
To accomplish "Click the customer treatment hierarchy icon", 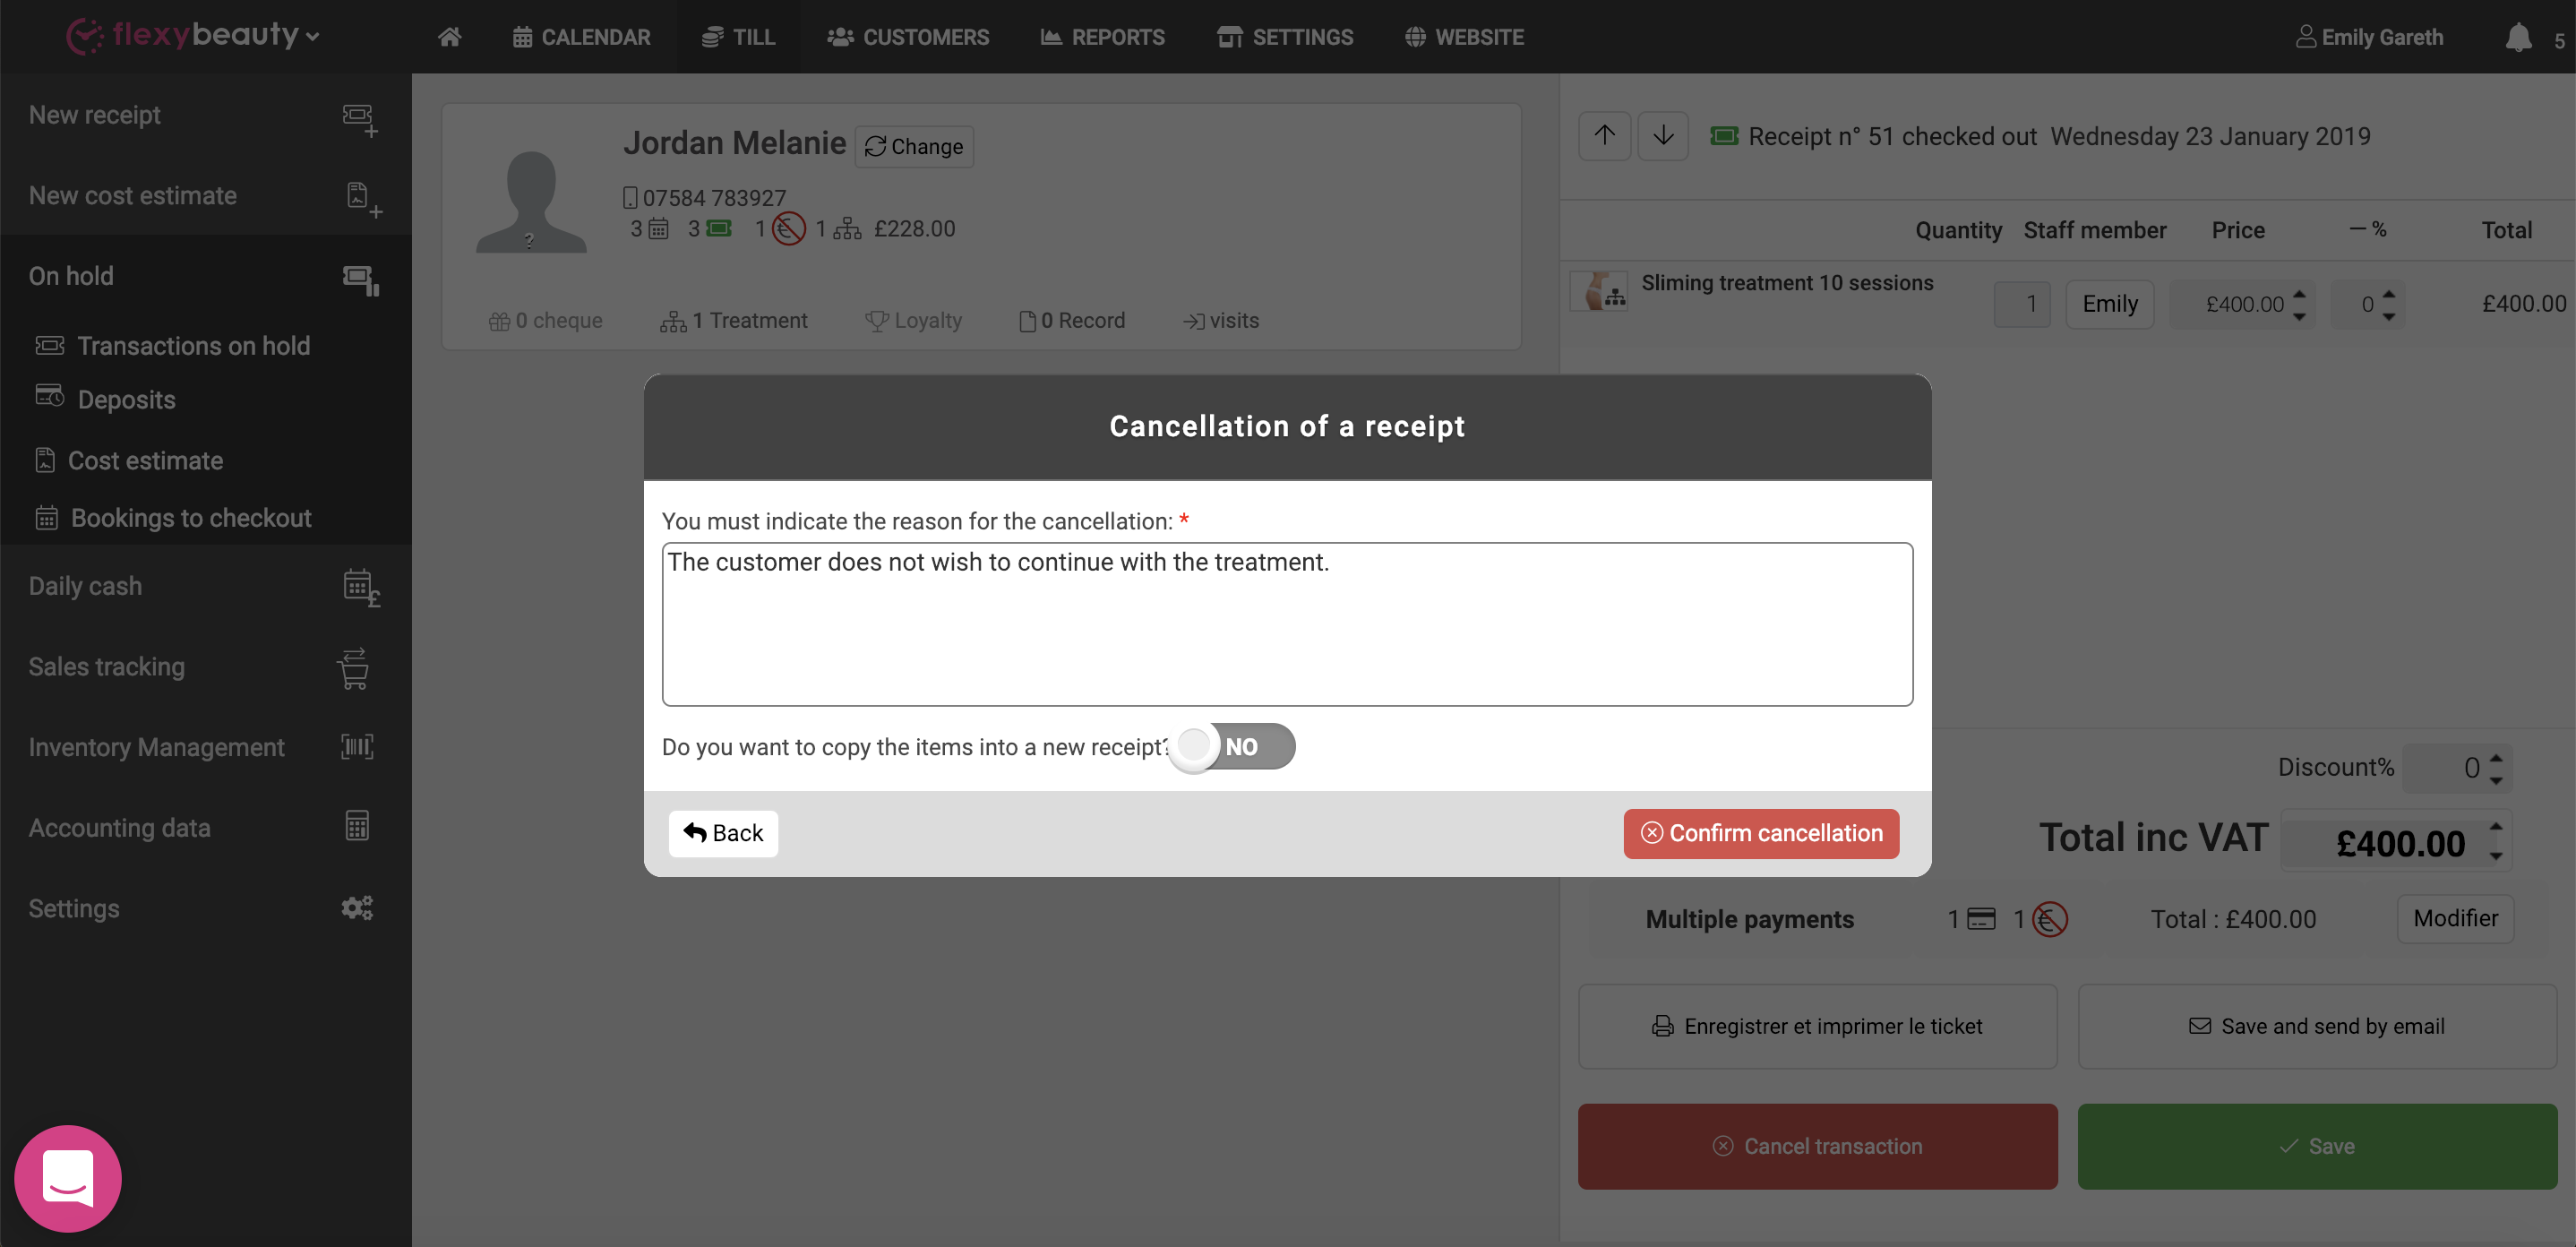I will coord(846,229).
